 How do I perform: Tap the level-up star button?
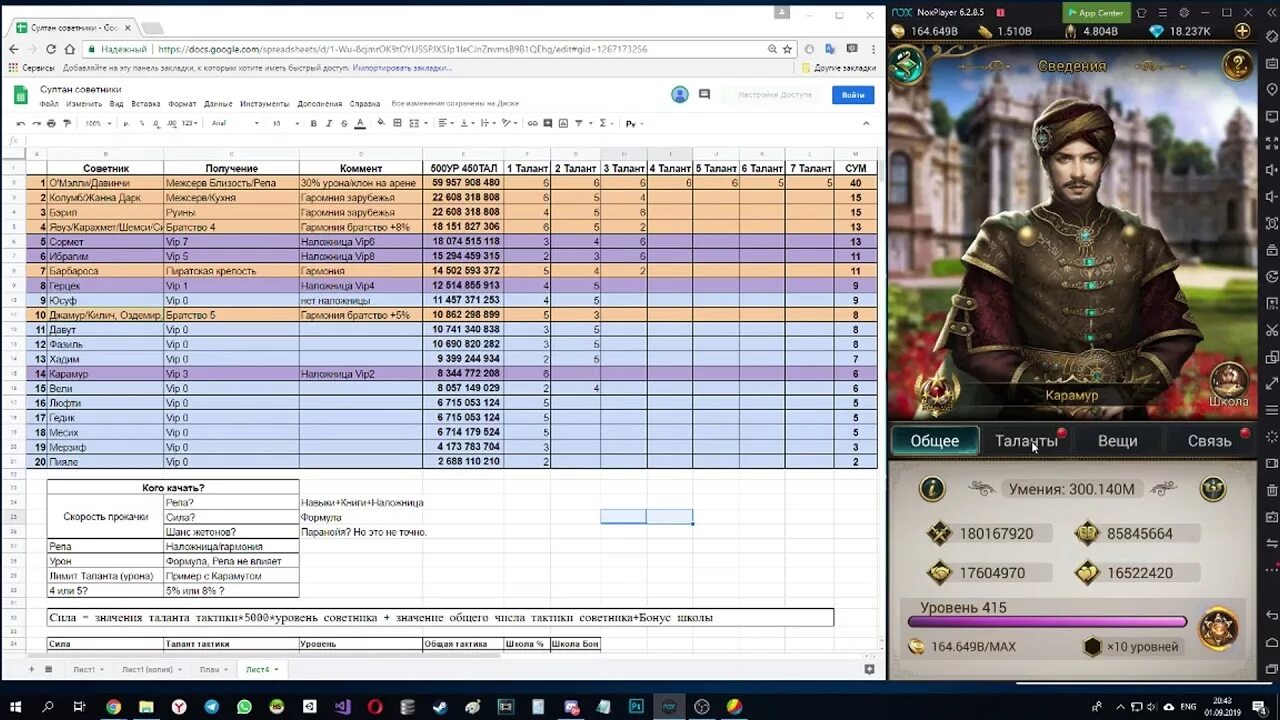tap(1219, 629)
